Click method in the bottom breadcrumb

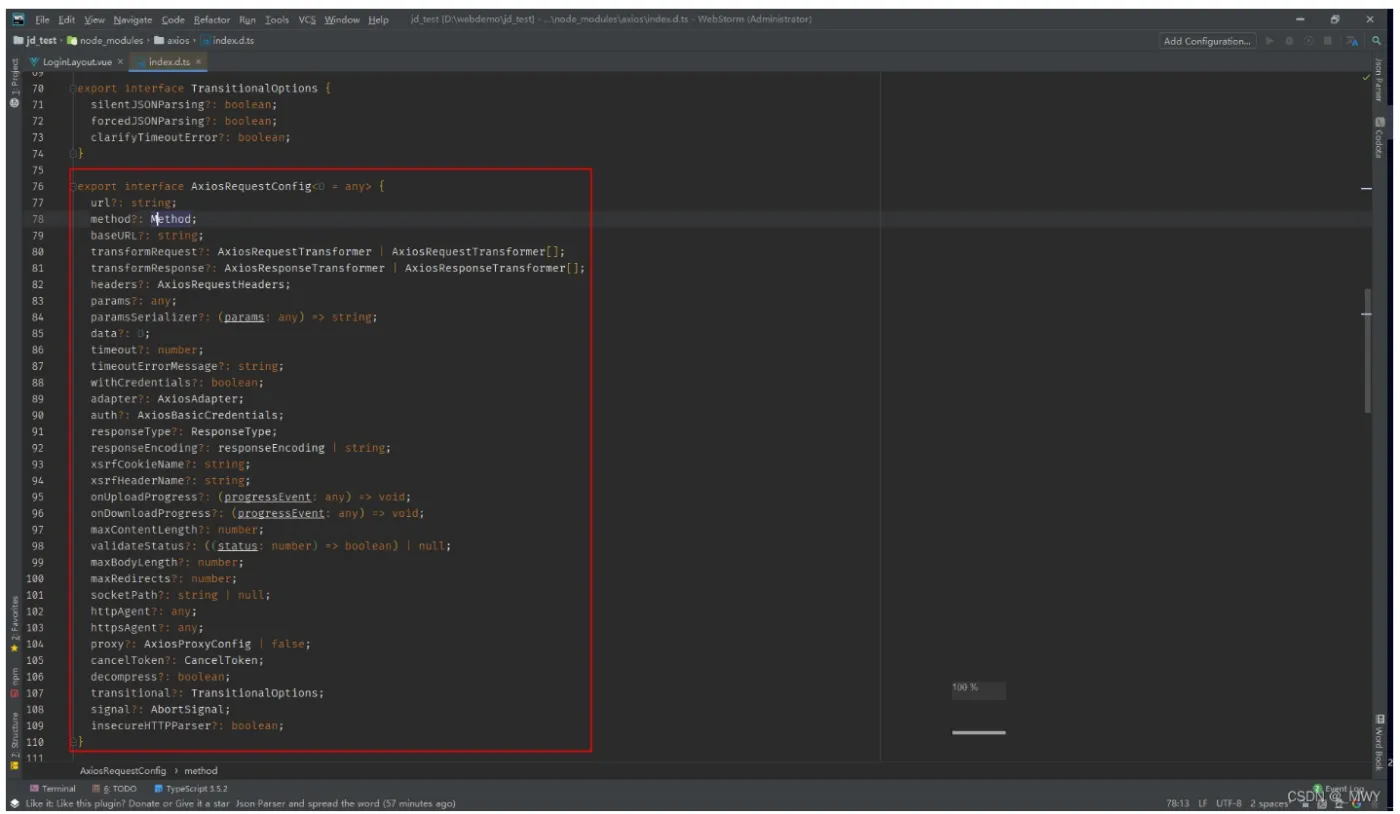(201, 771)
